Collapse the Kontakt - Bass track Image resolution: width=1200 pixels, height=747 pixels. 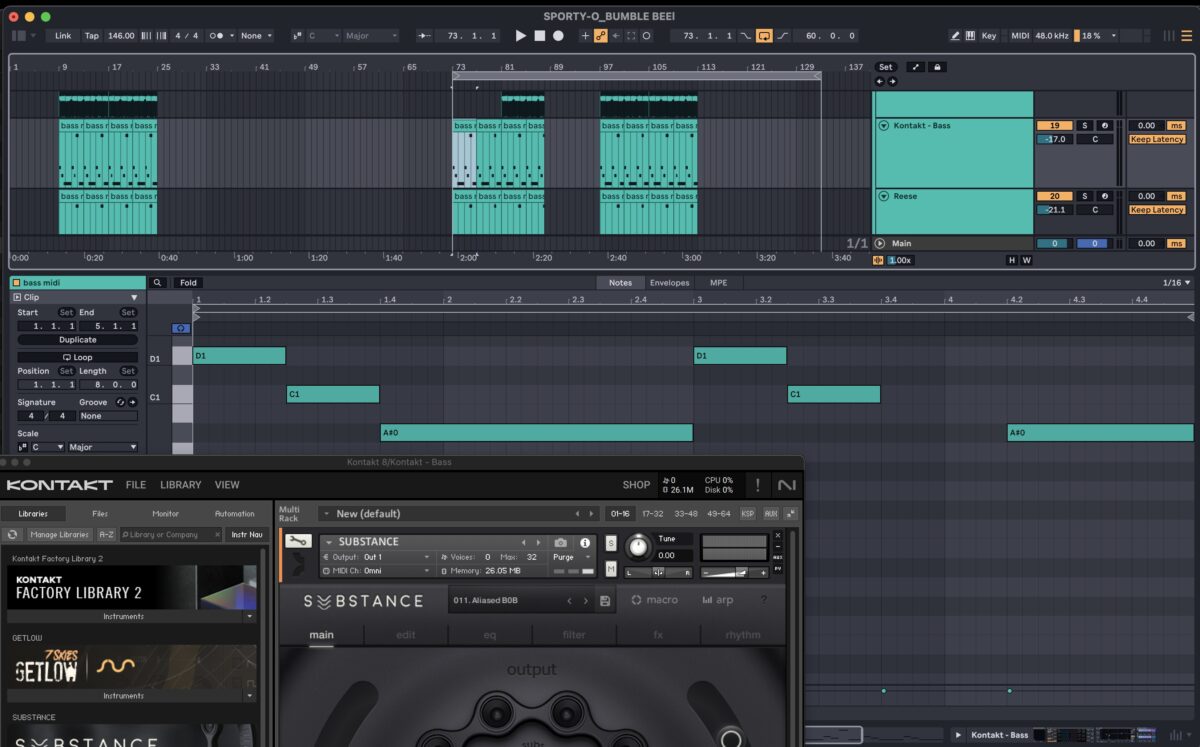click(x=883, y=126)
